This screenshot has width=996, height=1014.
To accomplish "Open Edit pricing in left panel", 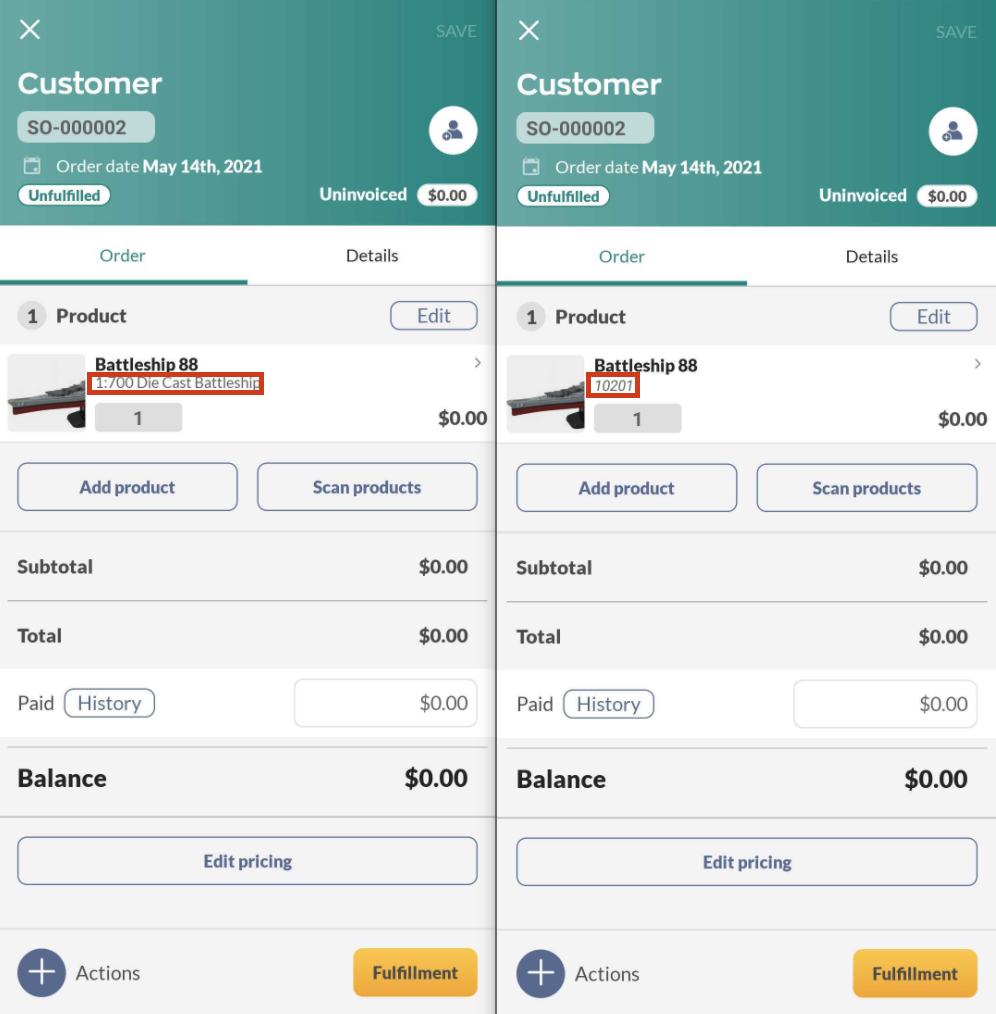I will [x=247, y=861].
